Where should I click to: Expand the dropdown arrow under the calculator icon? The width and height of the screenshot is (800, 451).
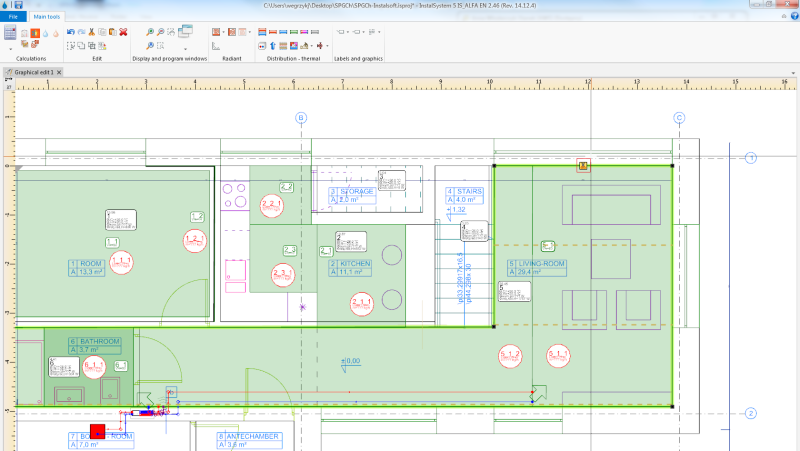click(11, 49)
